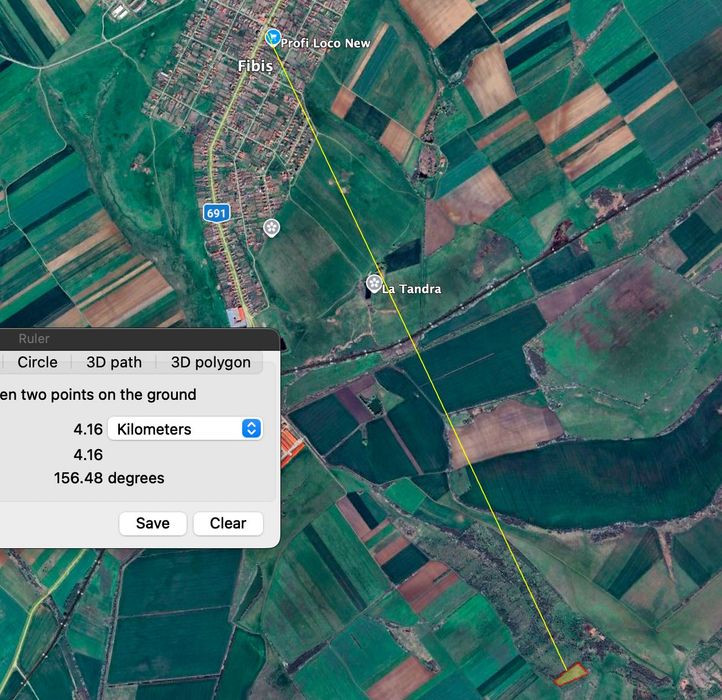Switch to the 3D path tab
The width and height of the screenshot is (722, 700).
tap(114, 362)
